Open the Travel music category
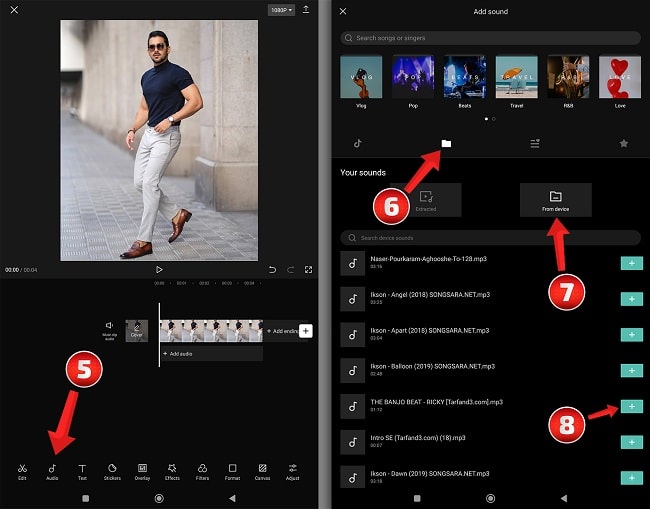The image size is (650, 509). (x=517, y=82)
